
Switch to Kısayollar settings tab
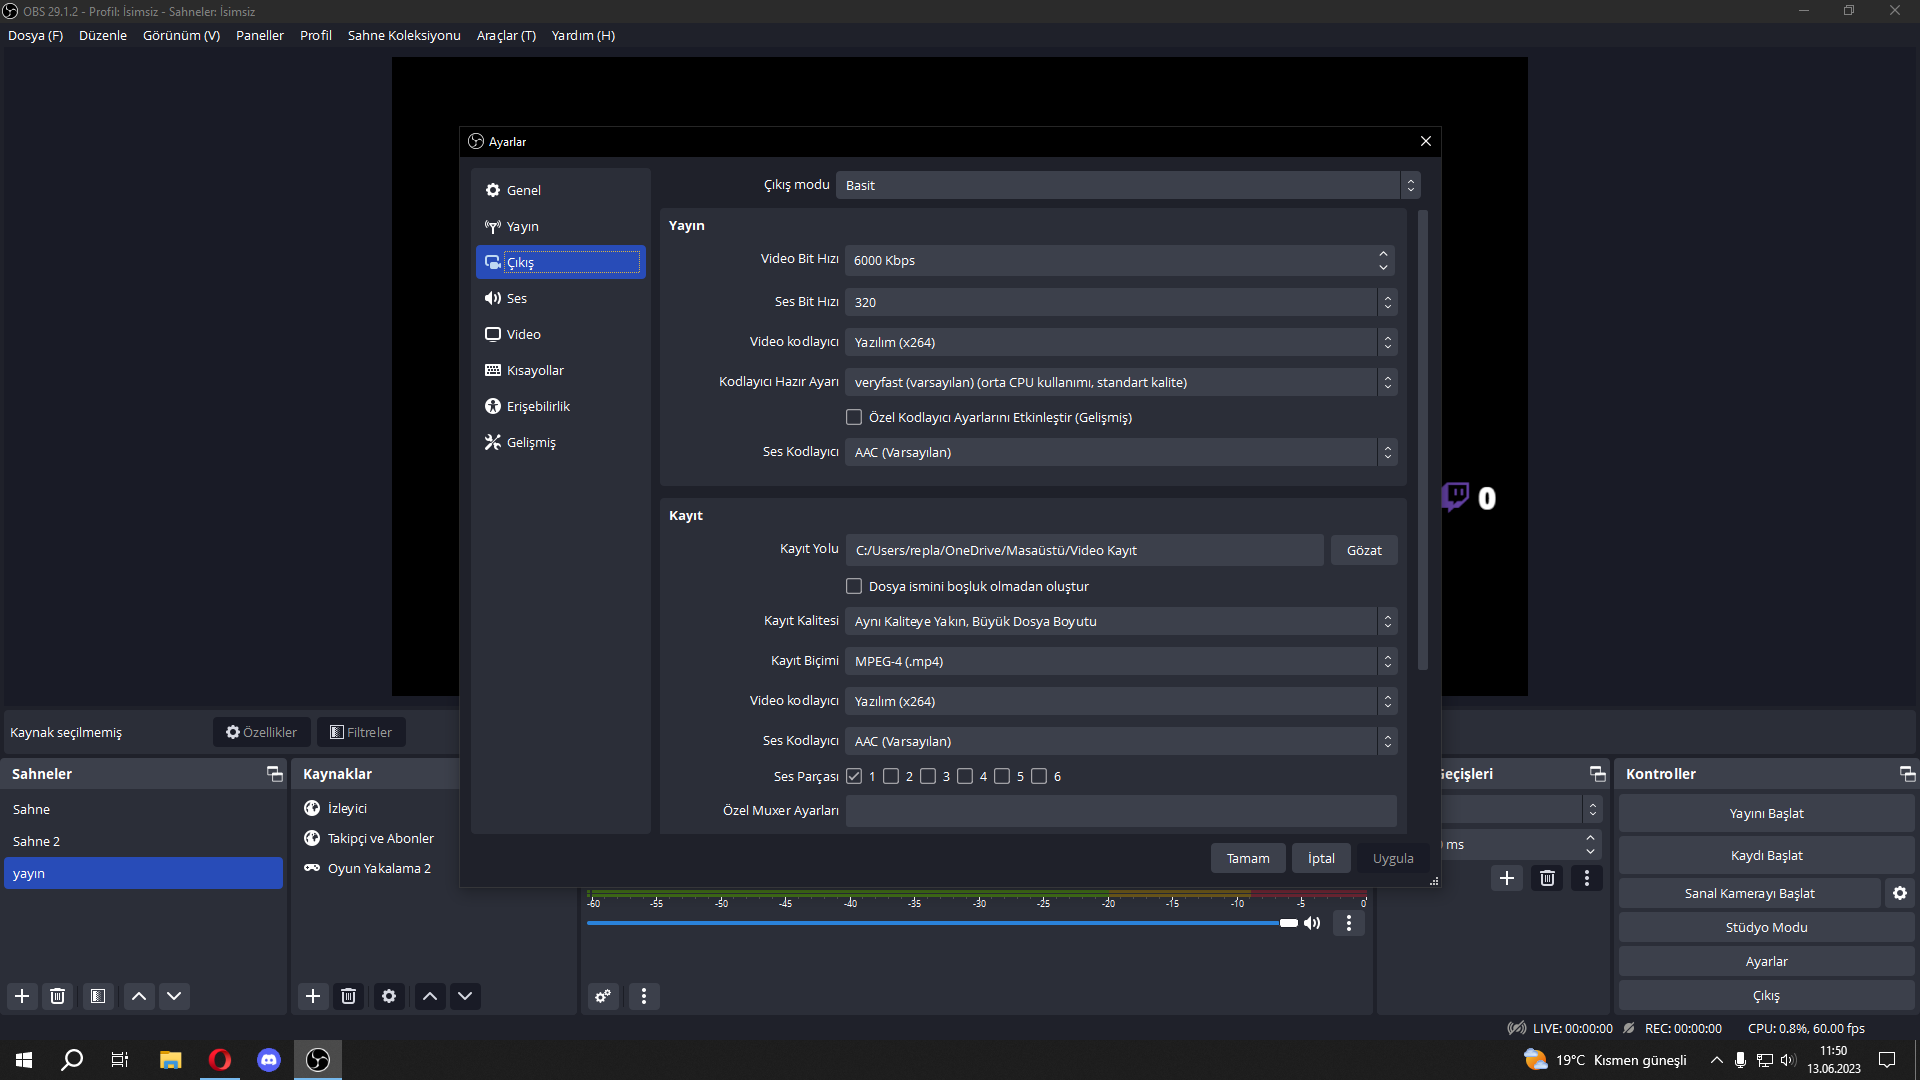(x=561, y=370)
